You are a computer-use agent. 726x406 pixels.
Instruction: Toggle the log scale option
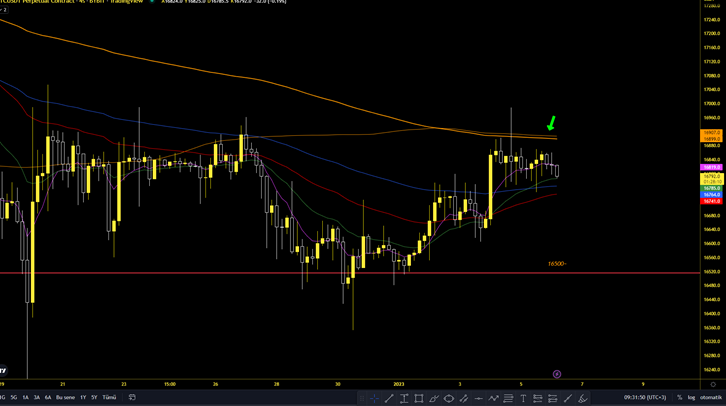point(692,398)
